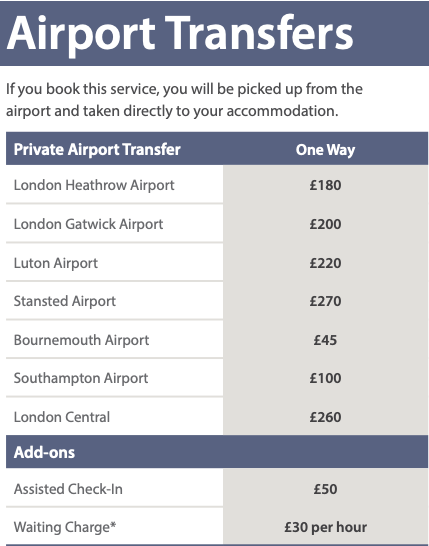
Task: Click the Waiting Charge* label
Action: coord(65,527)
